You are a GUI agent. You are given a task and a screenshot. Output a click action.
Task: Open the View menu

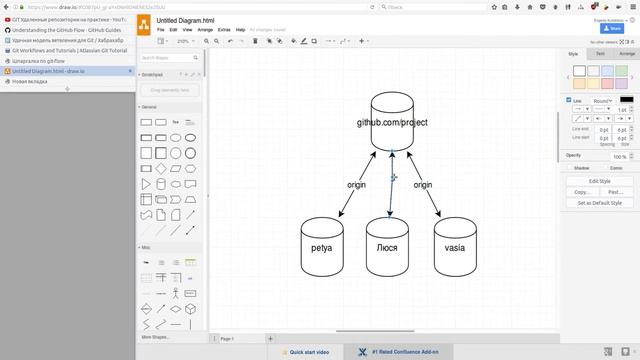[187, 30]
